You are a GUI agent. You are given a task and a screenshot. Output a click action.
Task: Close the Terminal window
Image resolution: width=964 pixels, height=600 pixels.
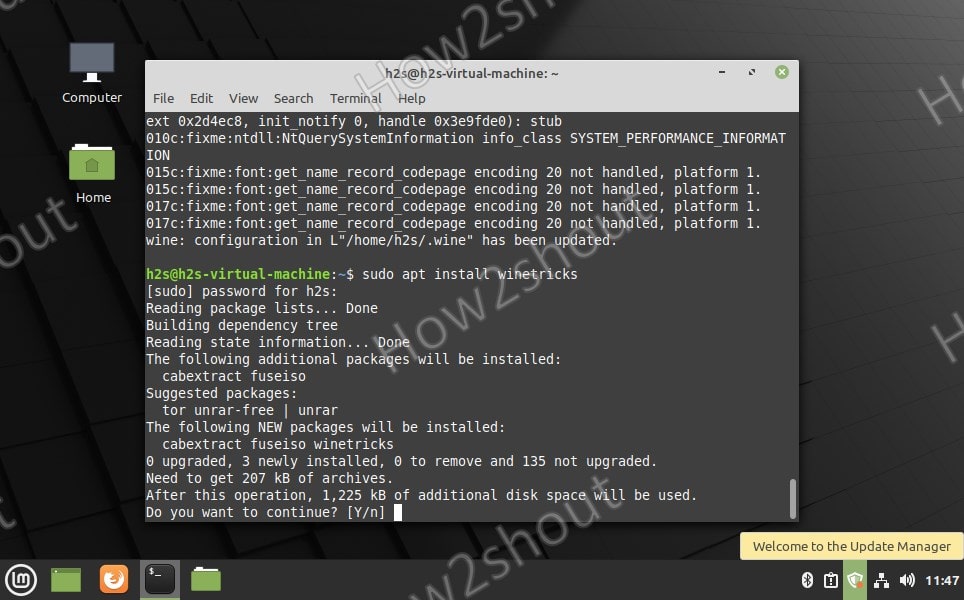pos(781,73)
